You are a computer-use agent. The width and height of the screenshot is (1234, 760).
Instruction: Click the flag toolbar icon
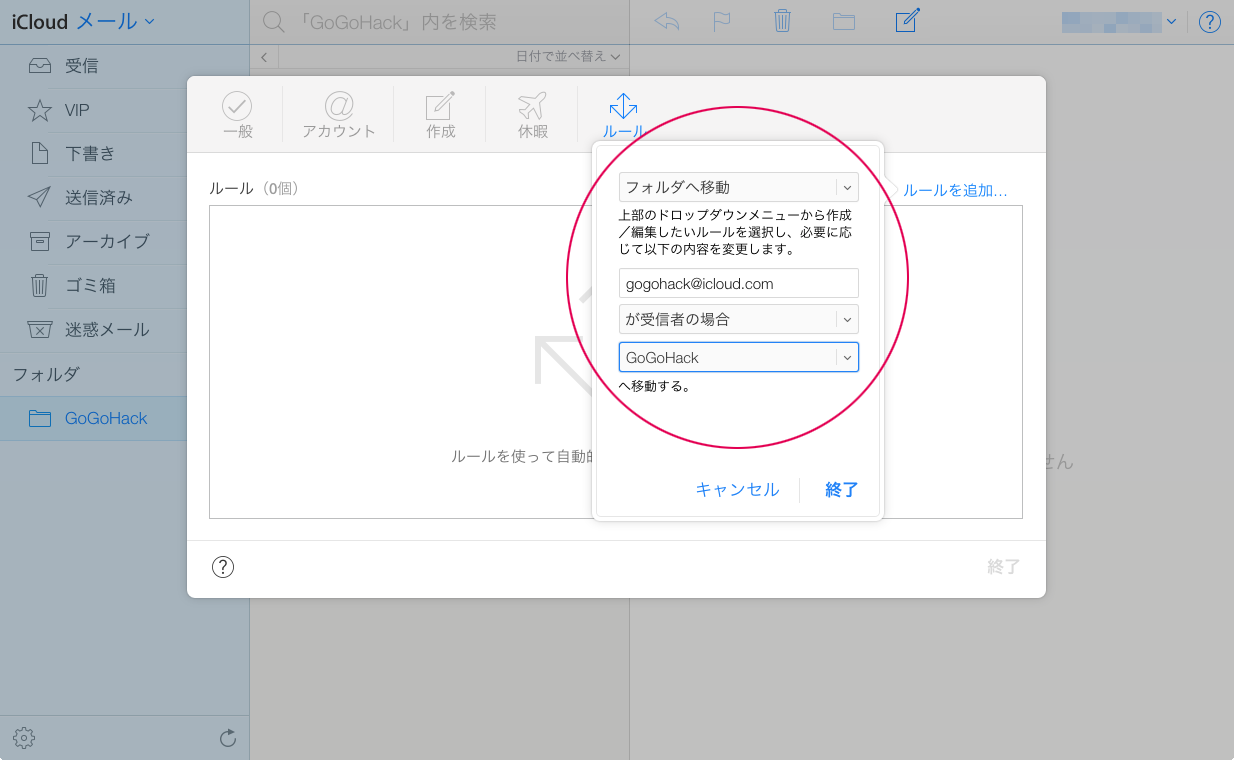pyautogui.click(x=722, y=21)
